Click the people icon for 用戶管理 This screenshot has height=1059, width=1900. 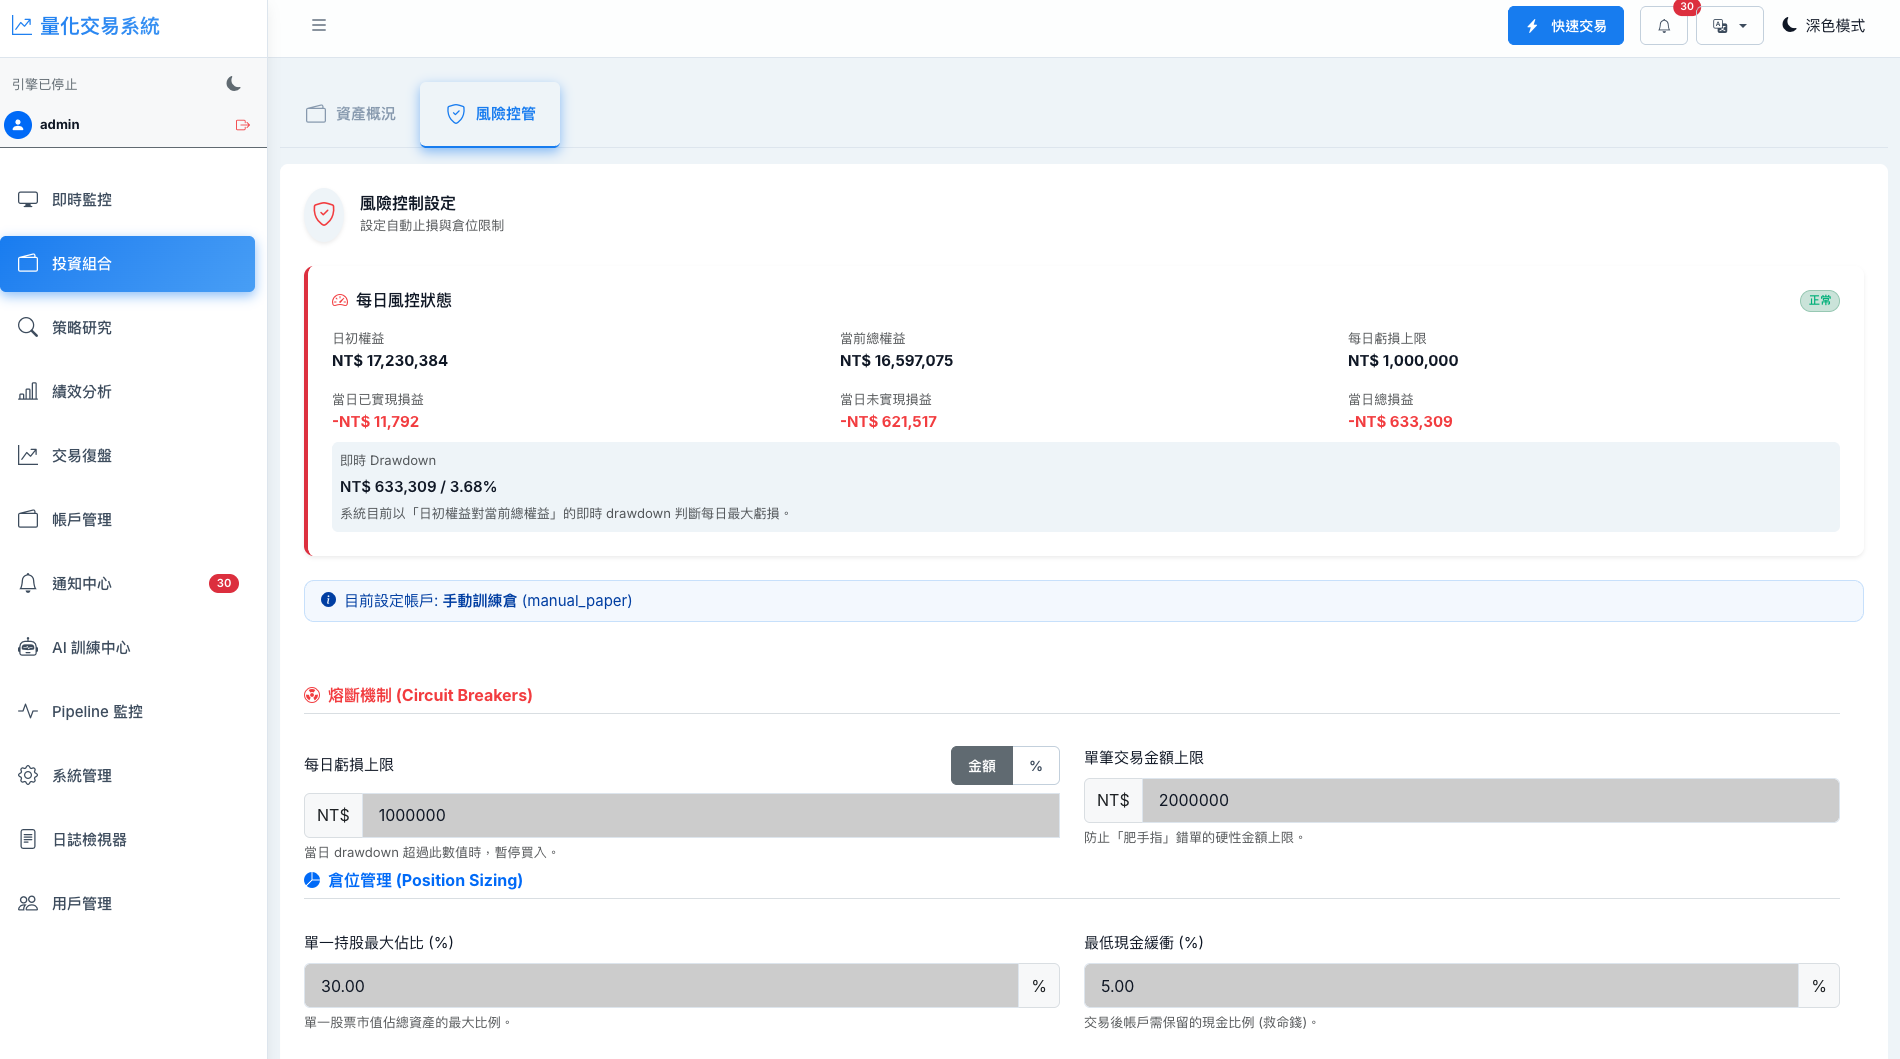click(x=28, y=903)
